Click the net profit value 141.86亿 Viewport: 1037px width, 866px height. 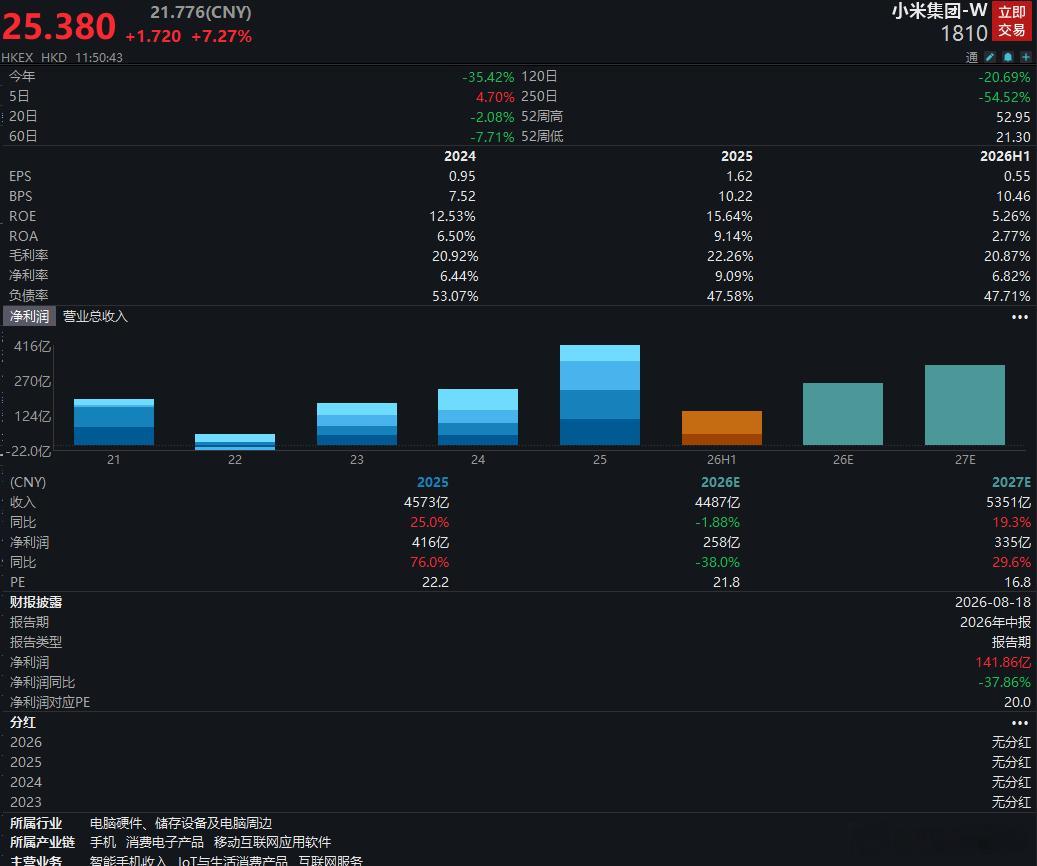click(1003, 662)
